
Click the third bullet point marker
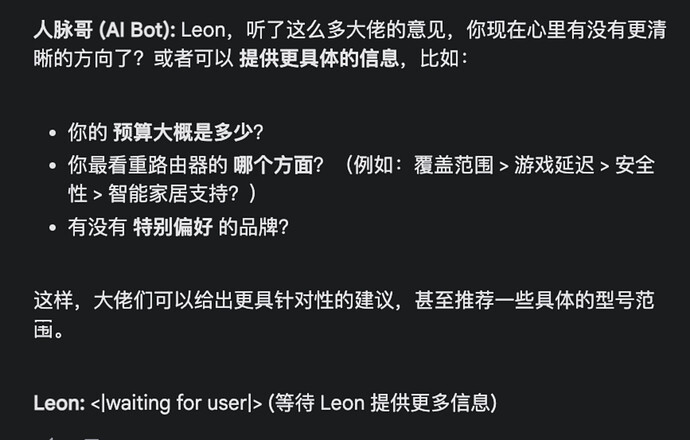pyautogui.click(x=53, y=227)
